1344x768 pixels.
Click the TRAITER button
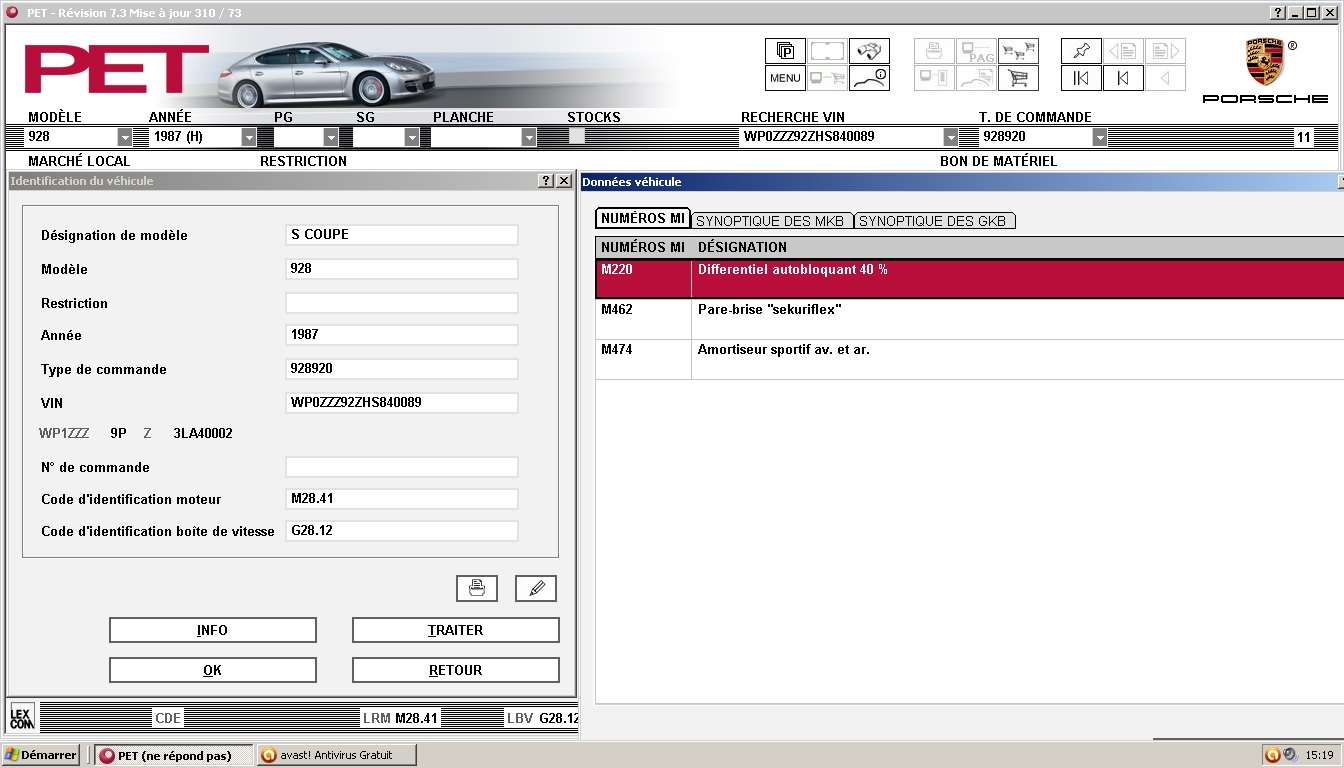point(456,630)
